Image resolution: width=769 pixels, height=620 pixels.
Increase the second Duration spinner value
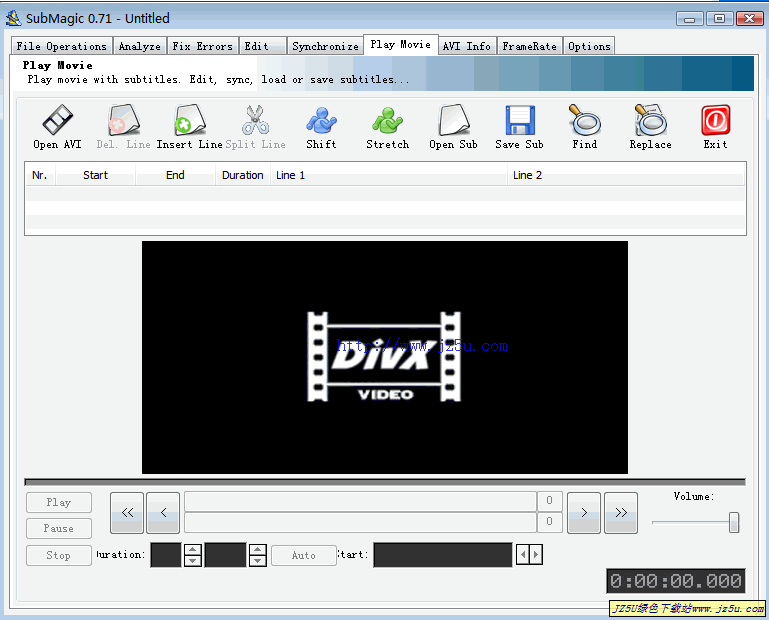point(258,549)
